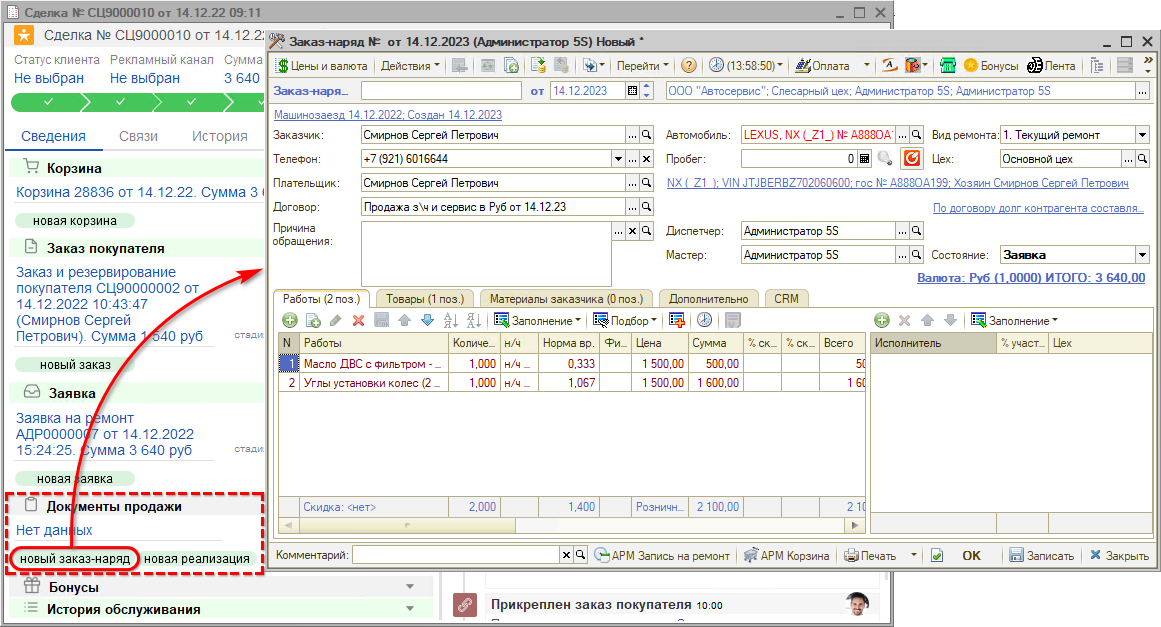The image size is (1161, 627).
Task: Click the новый заказ-наряд link
Action: point(75,558)
